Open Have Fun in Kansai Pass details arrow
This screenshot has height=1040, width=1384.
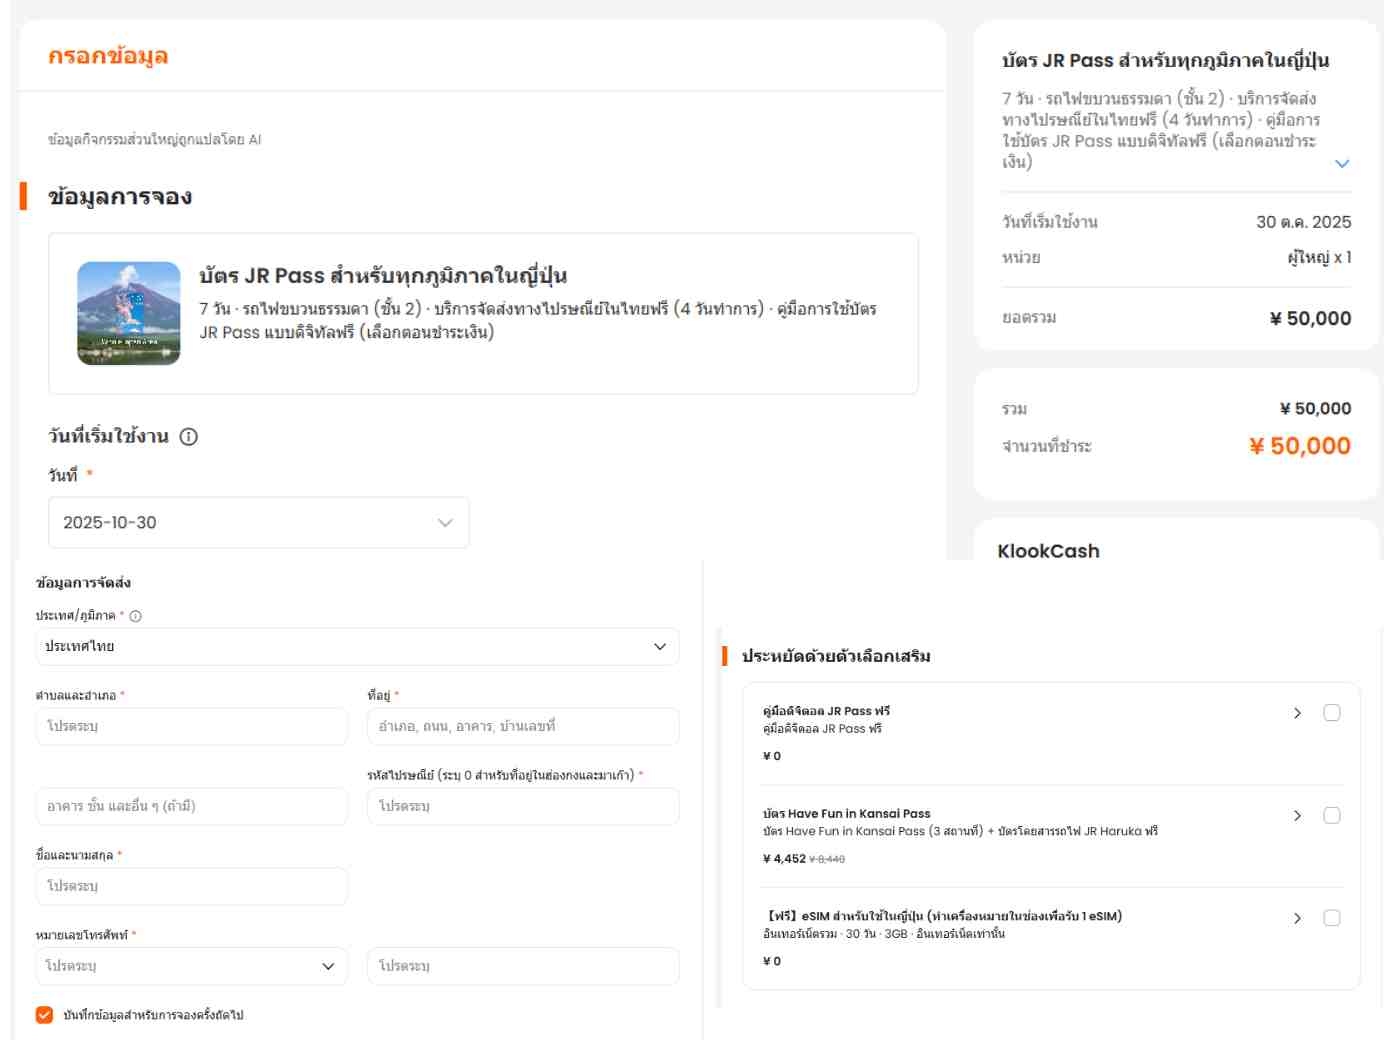point(1297,816)
